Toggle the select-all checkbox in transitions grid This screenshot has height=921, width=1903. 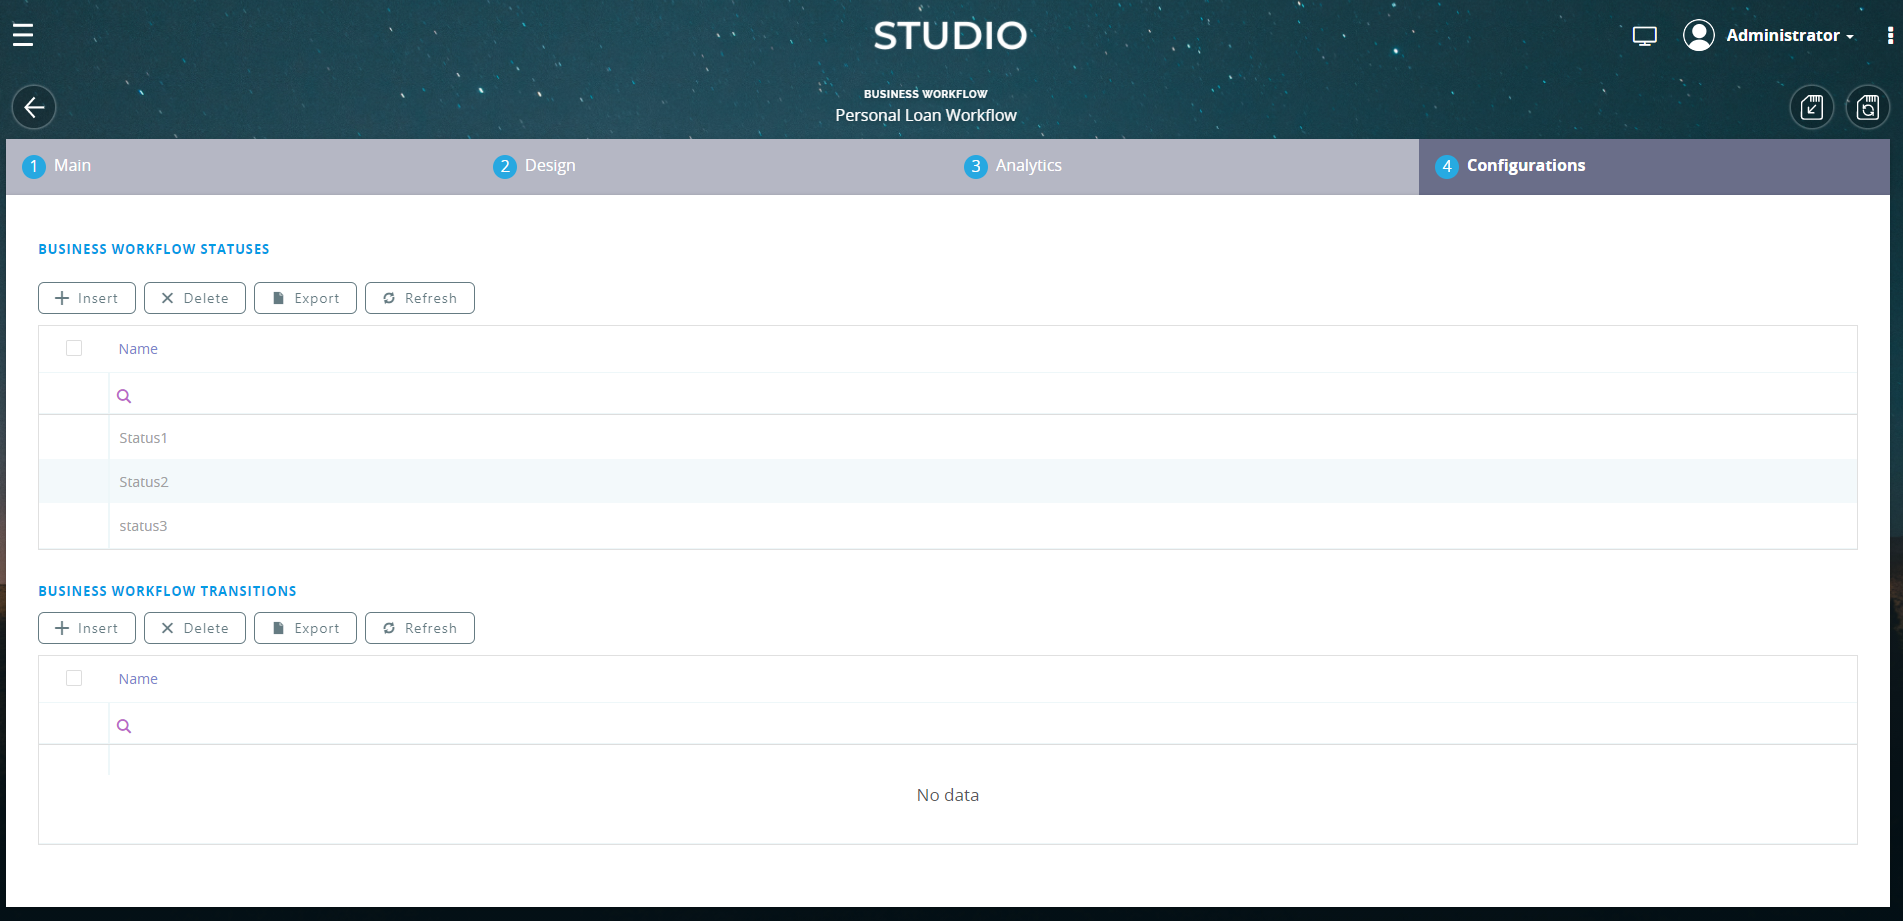click(x=74, y=678)
